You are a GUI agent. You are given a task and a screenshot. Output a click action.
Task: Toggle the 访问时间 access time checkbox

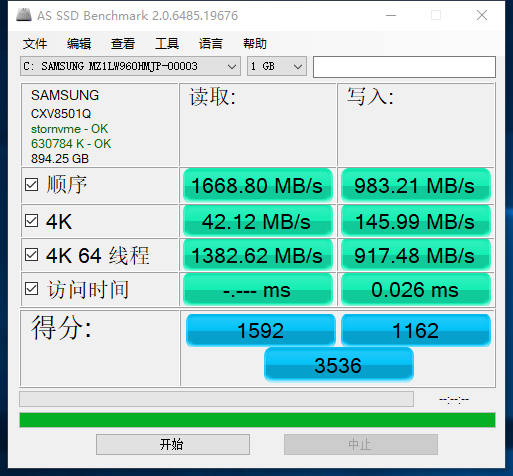31,289
